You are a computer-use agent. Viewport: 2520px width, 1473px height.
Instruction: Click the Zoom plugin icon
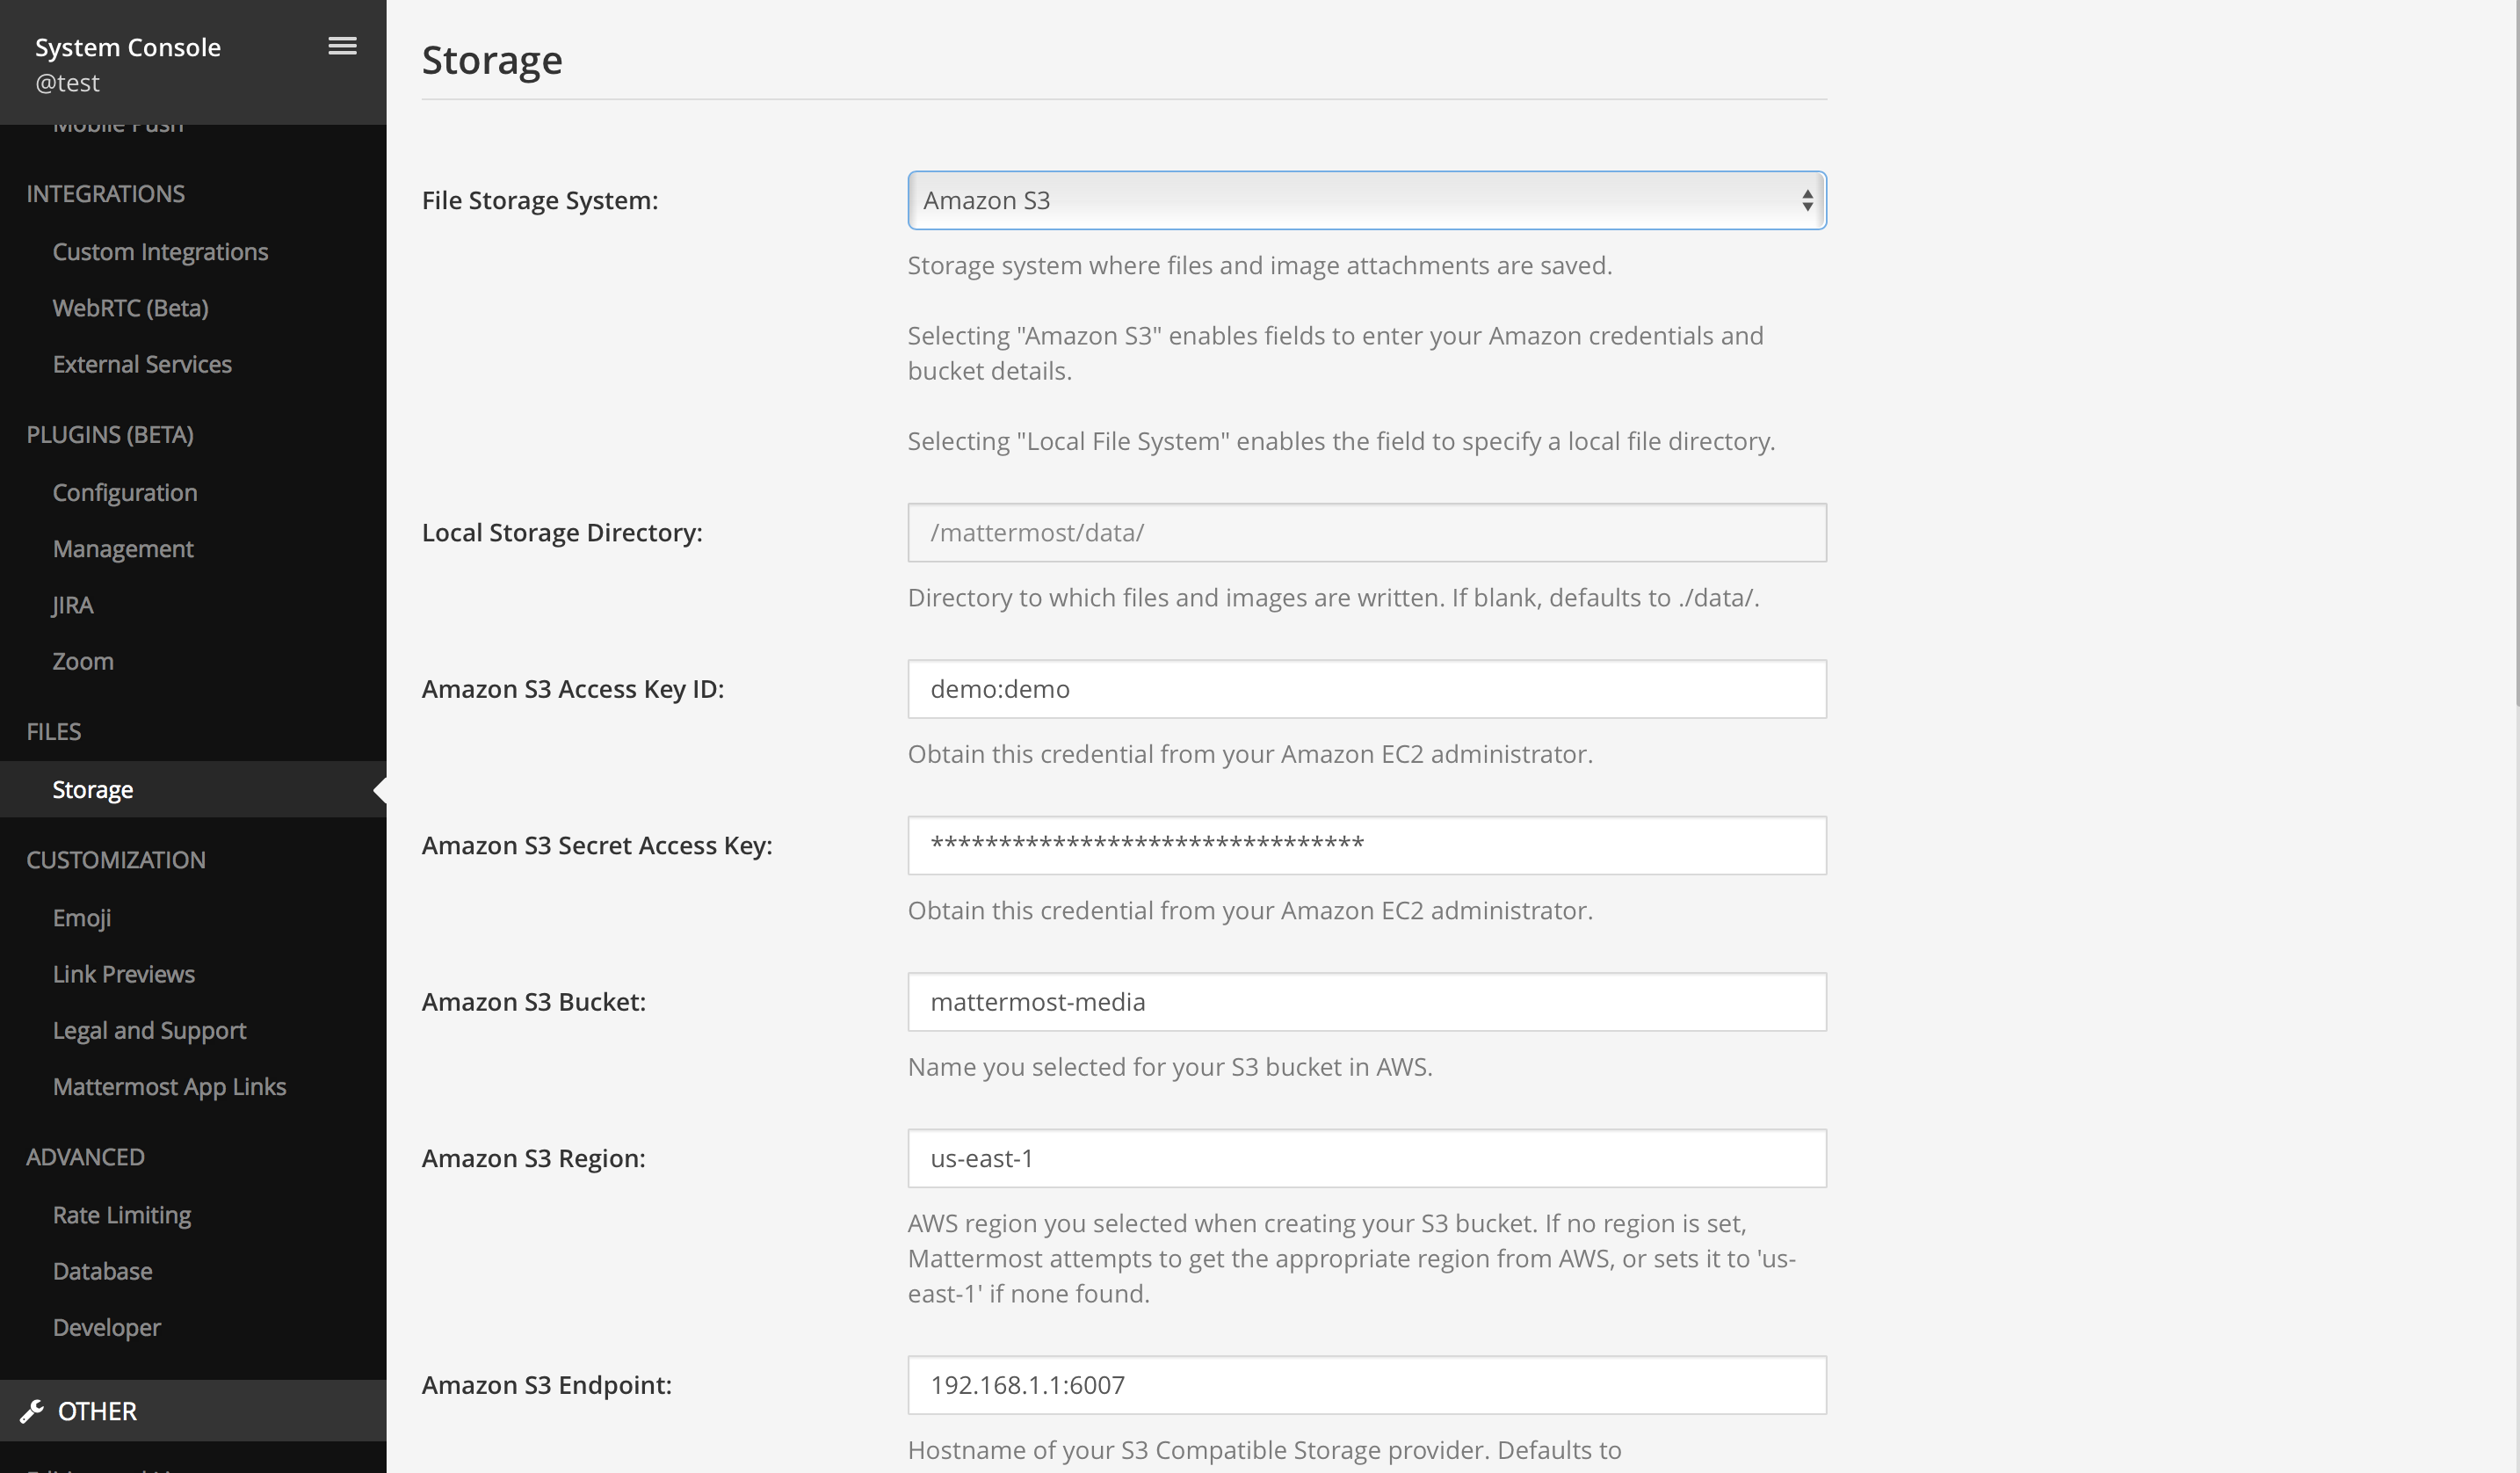coord(83,659)
